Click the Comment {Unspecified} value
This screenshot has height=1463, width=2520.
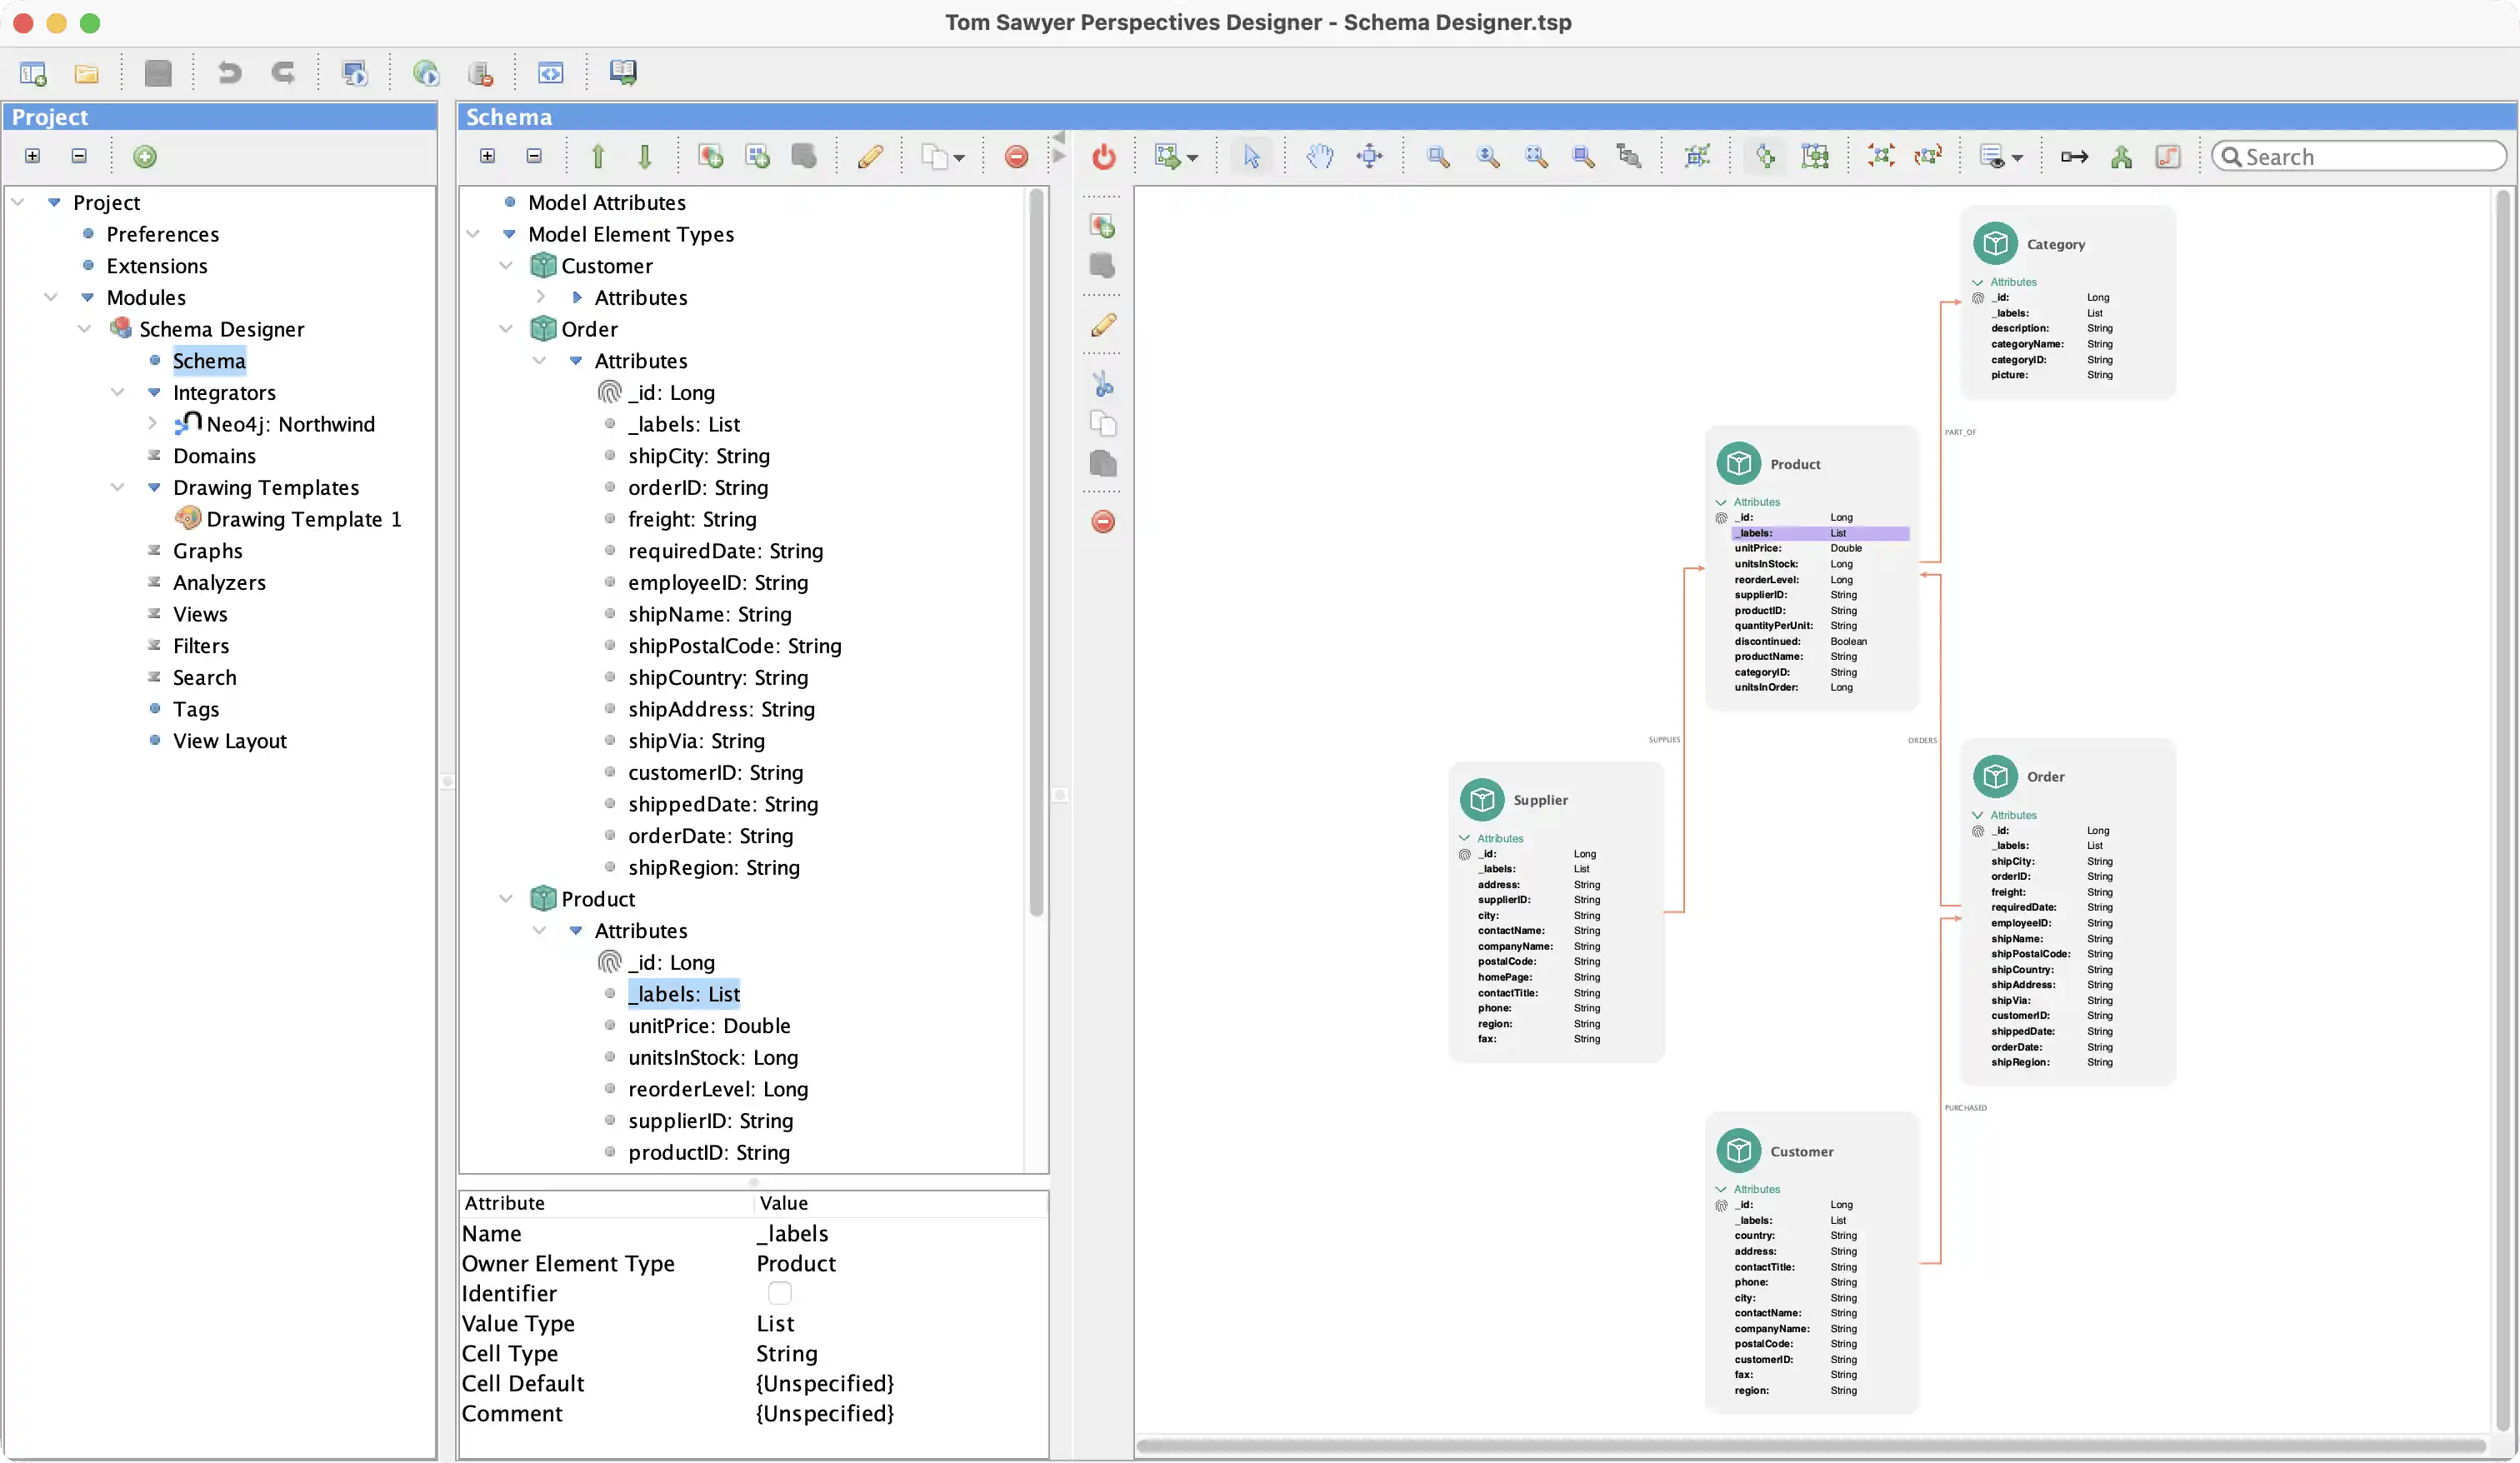coord(825,1413)
